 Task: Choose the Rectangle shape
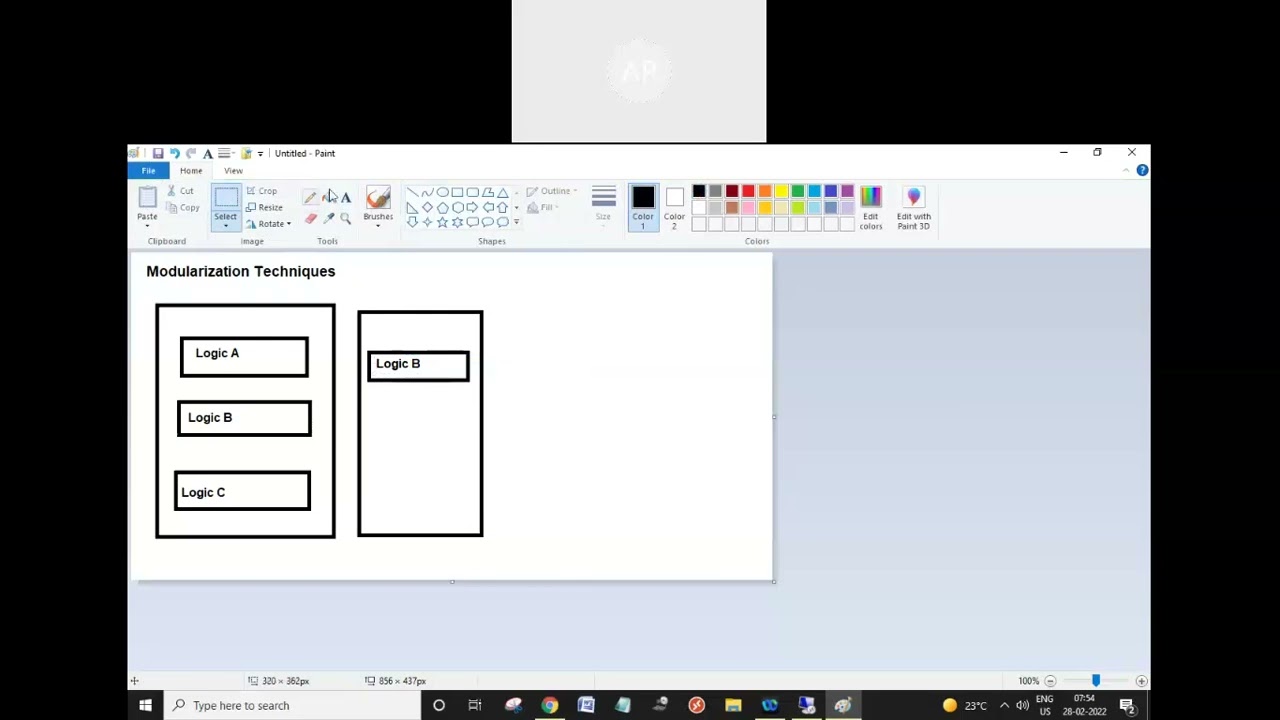point(457,192)
